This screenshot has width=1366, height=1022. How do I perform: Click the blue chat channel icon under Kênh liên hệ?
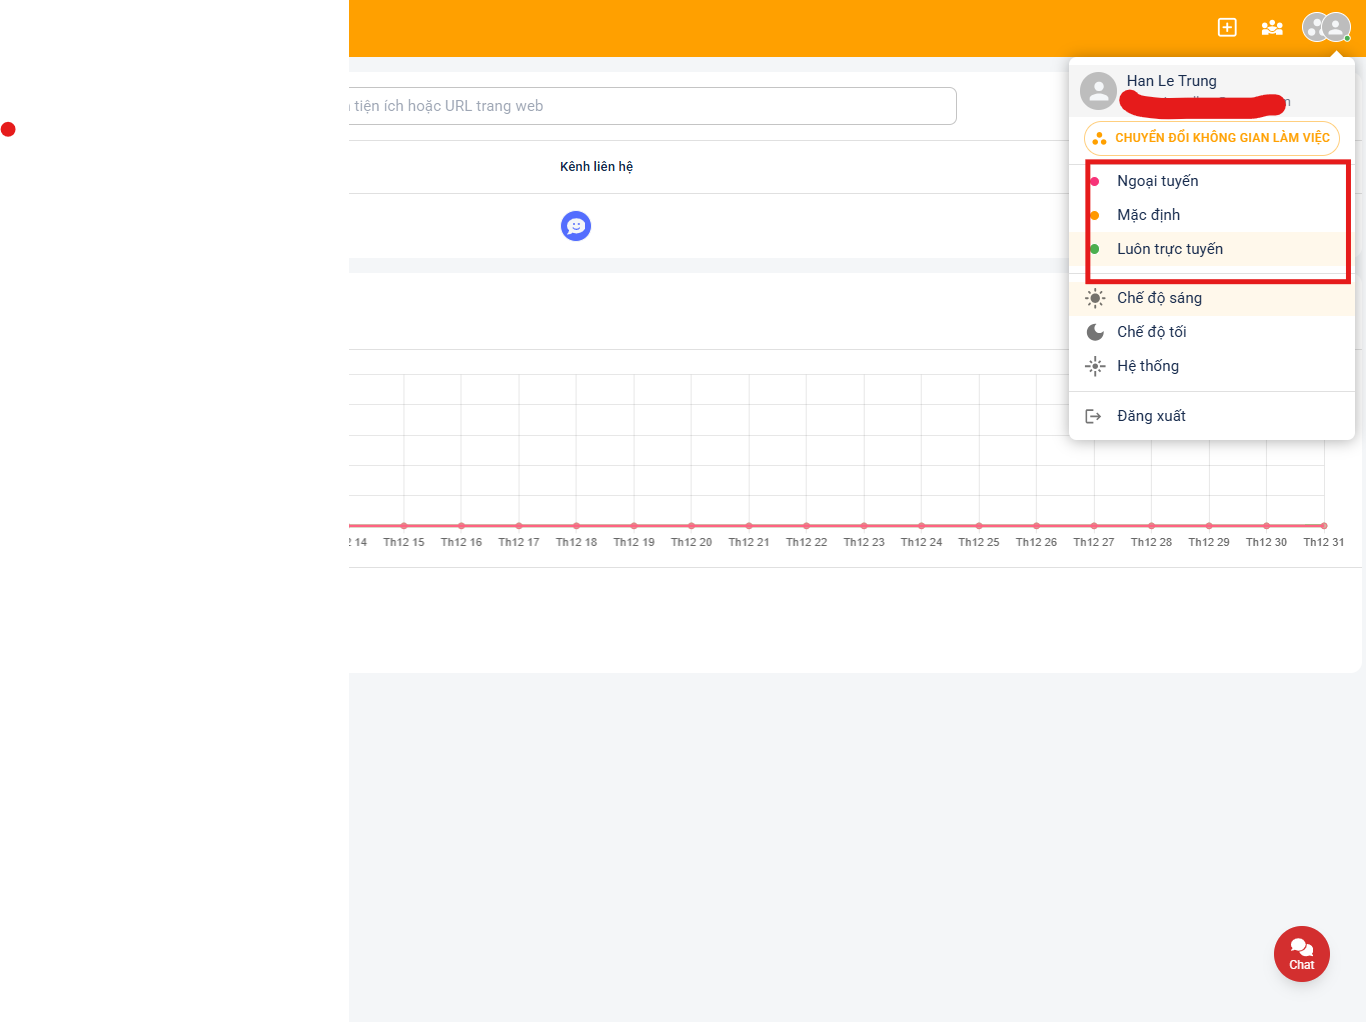coord(575,226)
